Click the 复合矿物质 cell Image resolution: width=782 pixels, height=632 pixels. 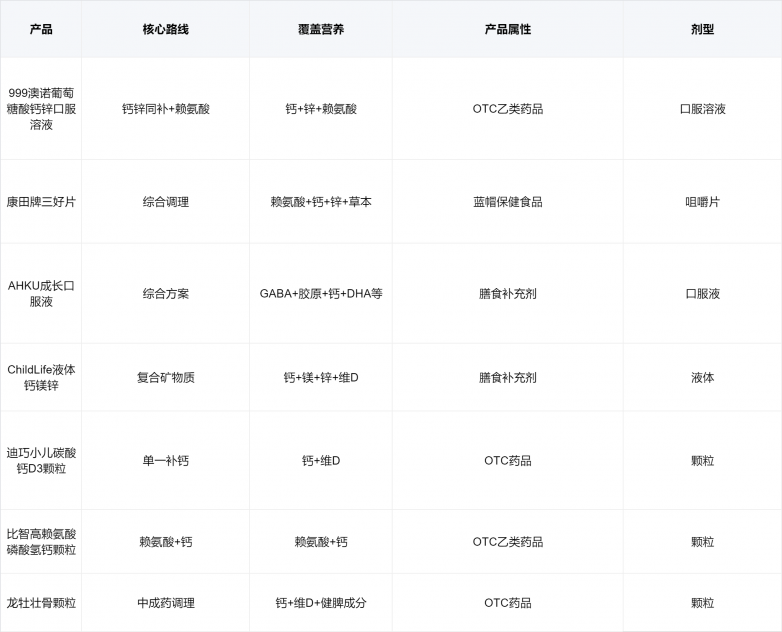166,377
